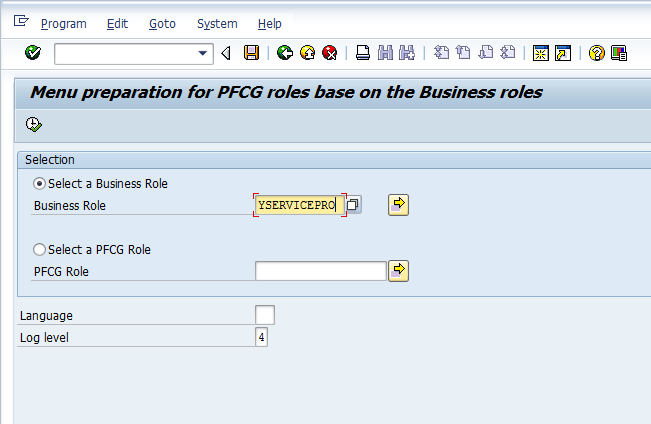Click the 'Selection' group header

click(x=50, y=160)
